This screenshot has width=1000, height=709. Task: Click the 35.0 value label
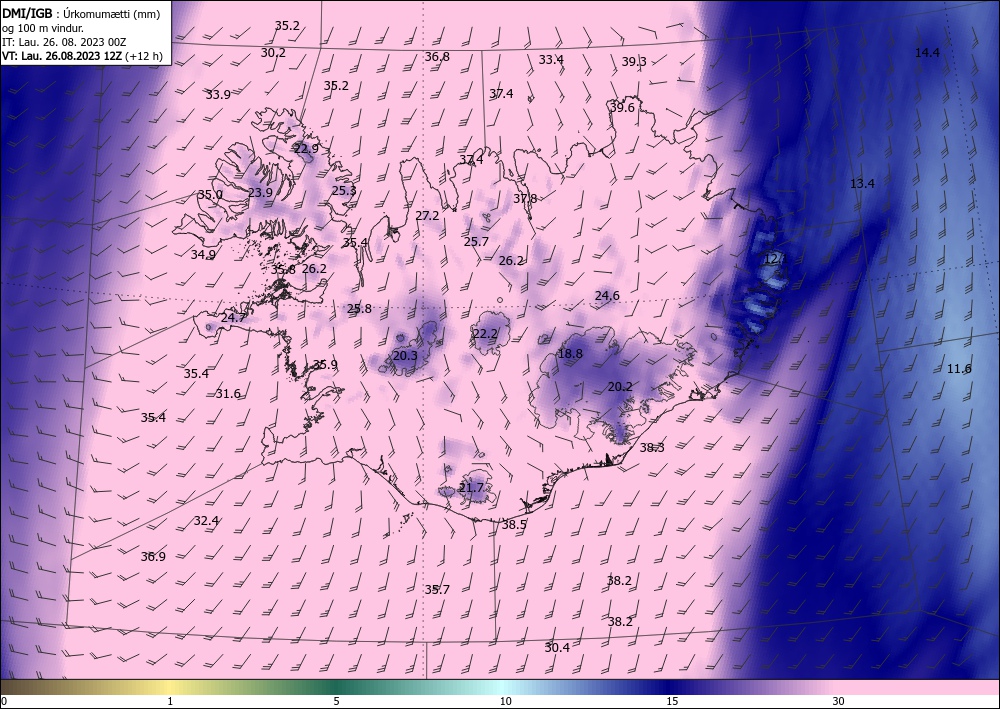tap(210, 194)
